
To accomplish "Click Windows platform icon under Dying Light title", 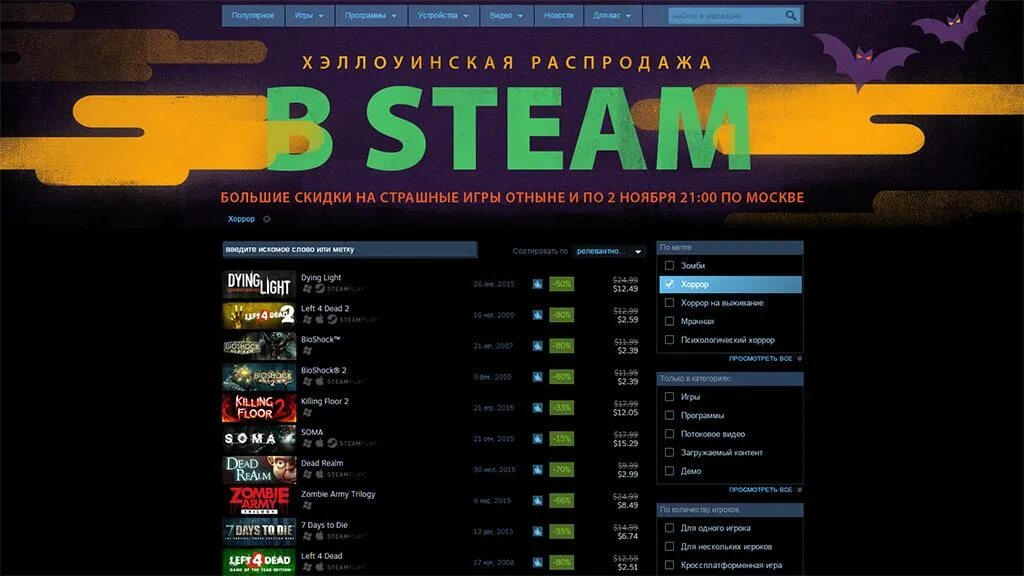I will point(307,289).
